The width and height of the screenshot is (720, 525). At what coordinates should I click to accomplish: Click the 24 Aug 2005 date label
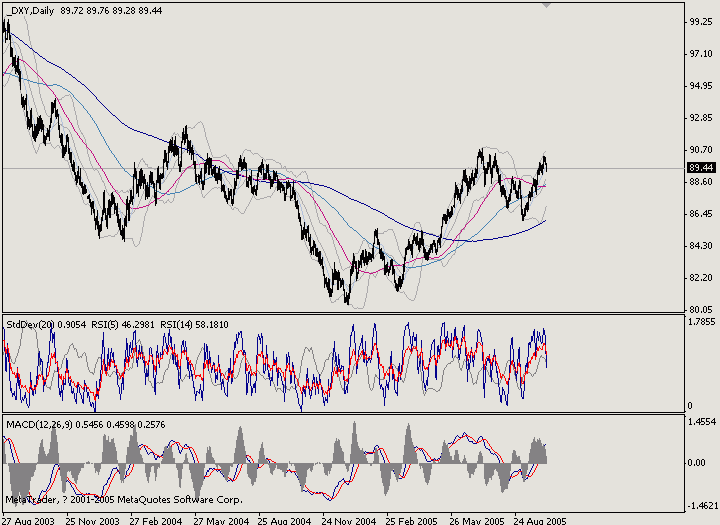pos(540,521)
